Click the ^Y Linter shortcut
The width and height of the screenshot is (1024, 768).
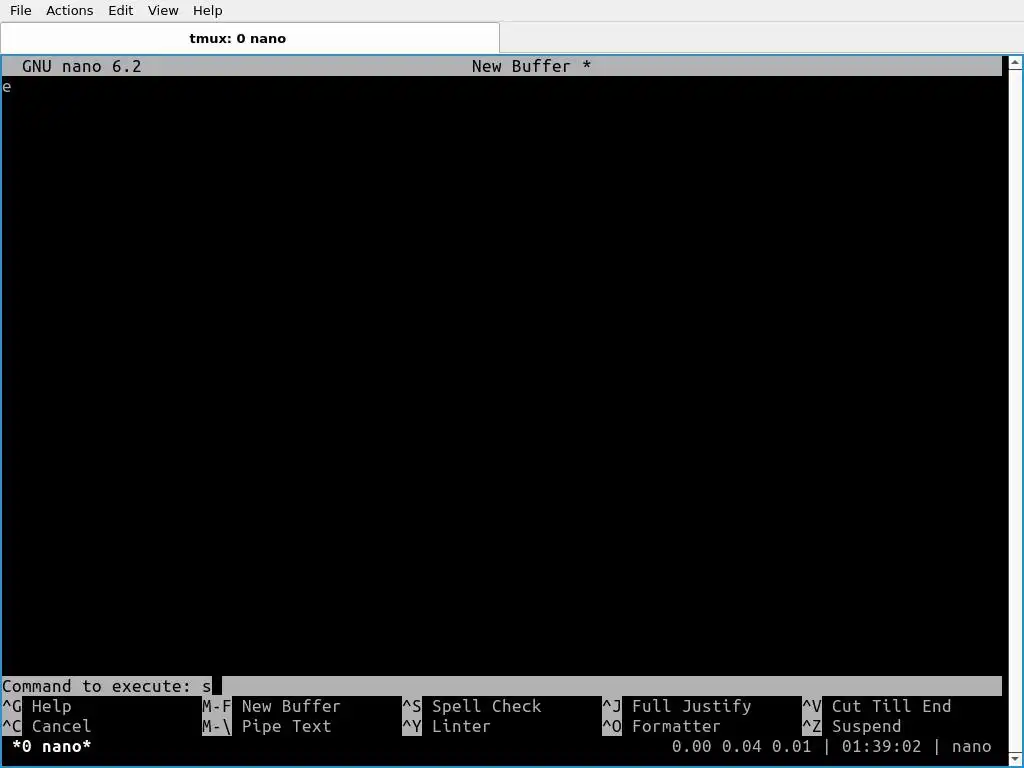coord(447,726)
